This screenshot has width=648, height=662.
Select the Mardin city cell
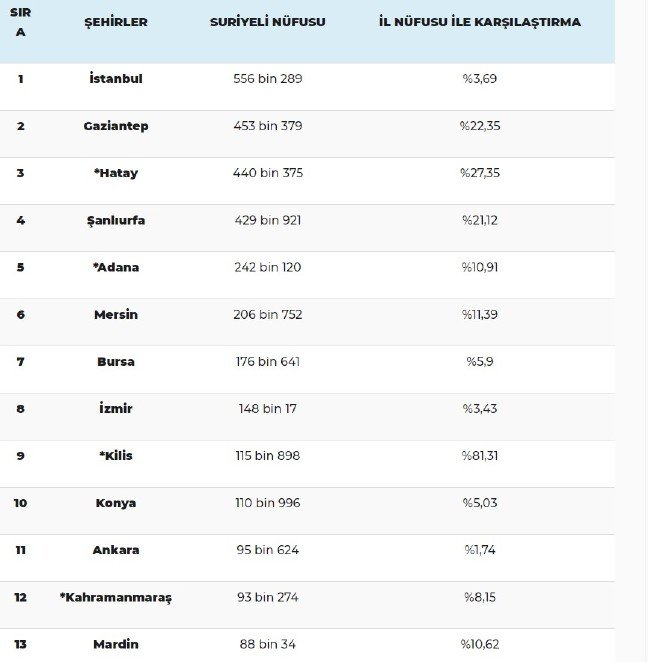pyautogui.click(x=116, y=644)
